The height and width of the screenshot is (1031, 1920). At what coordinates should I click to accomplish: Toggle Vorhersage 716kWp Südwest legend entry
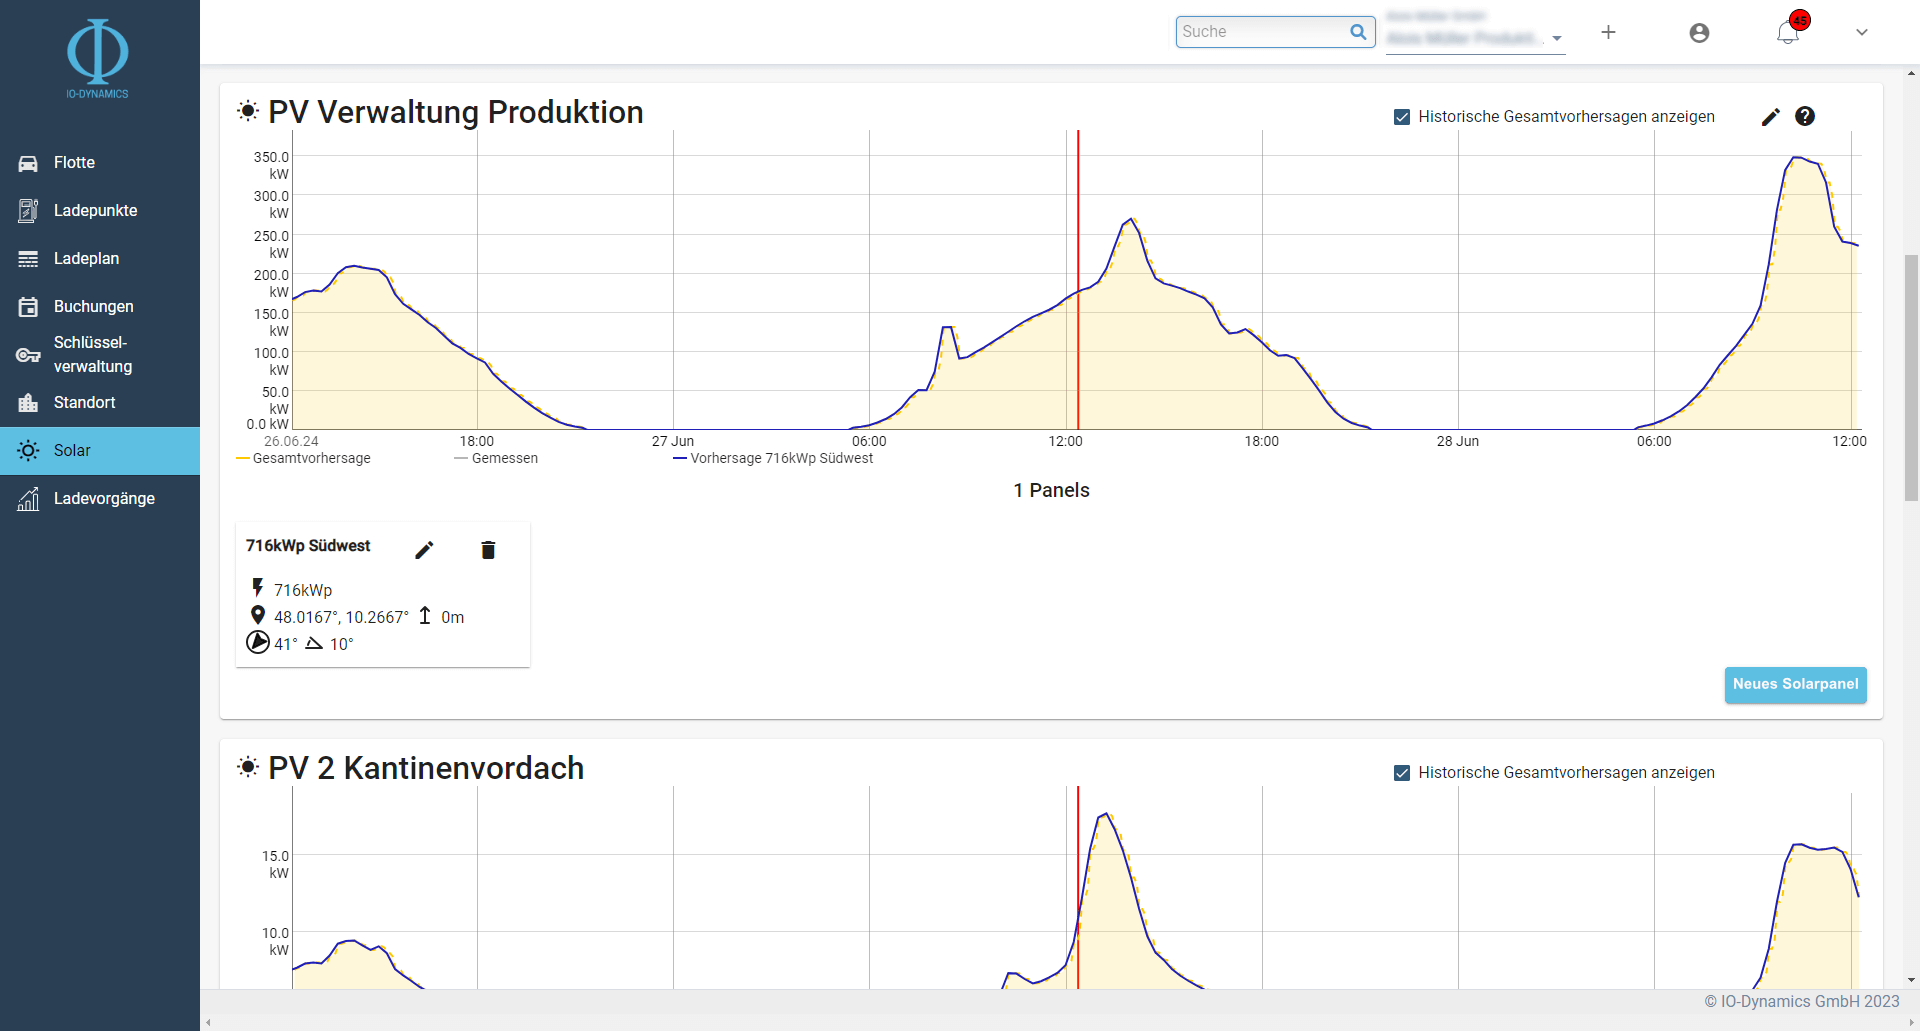773,458
